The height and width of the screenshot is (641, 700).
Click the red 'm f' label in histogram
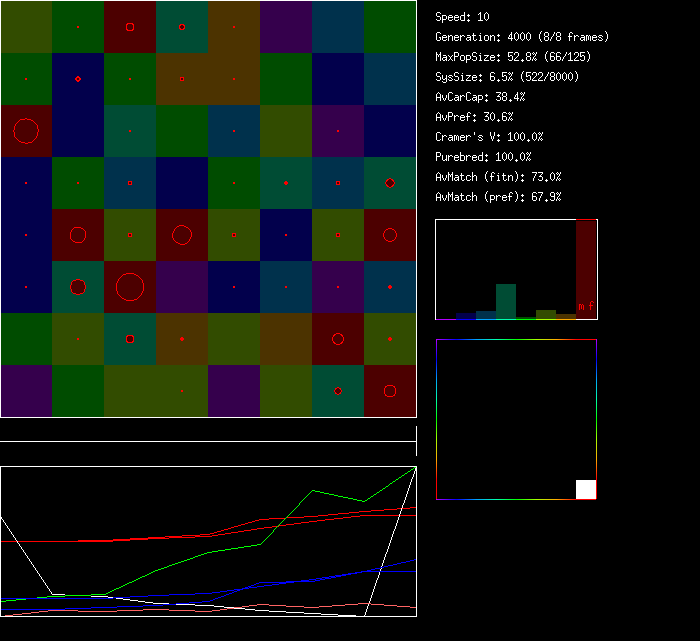[x=586, y=305]
